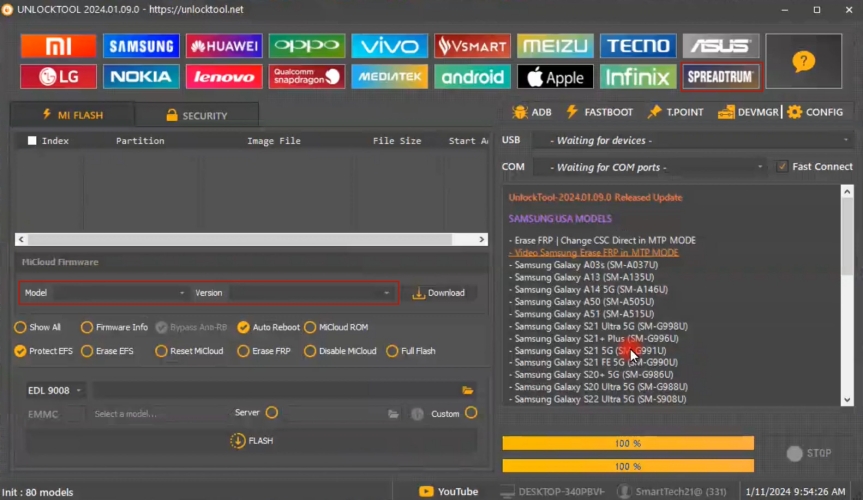Screen dimensions: 863x500
Task: Click the log panel scroll up arrow
Action: coord(847,192)
